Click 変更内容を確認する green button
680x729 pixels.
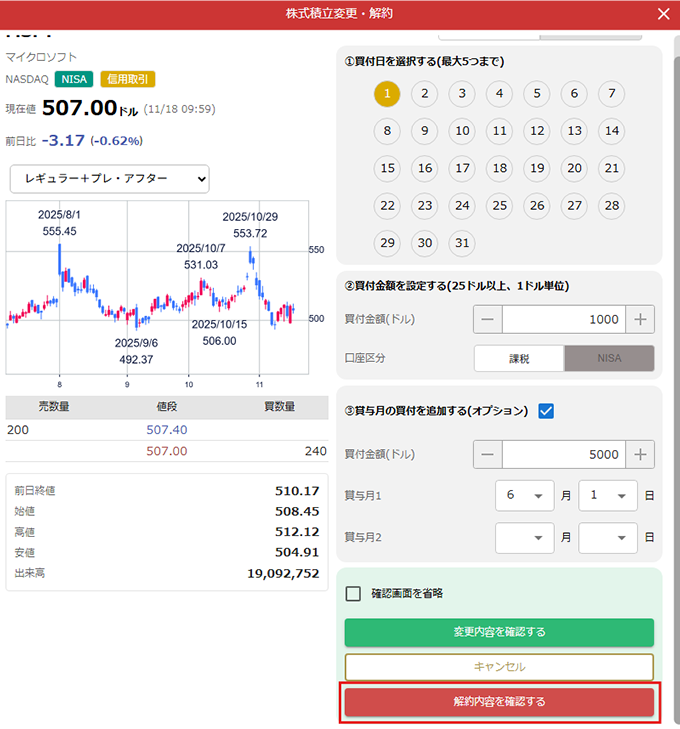click(499, 632)
